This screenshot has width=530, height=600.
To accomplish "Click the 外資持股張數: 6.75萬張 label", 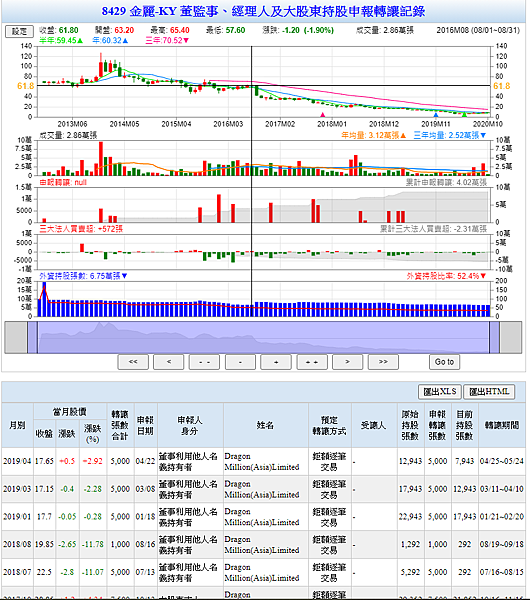I will (x=83, y=276).
